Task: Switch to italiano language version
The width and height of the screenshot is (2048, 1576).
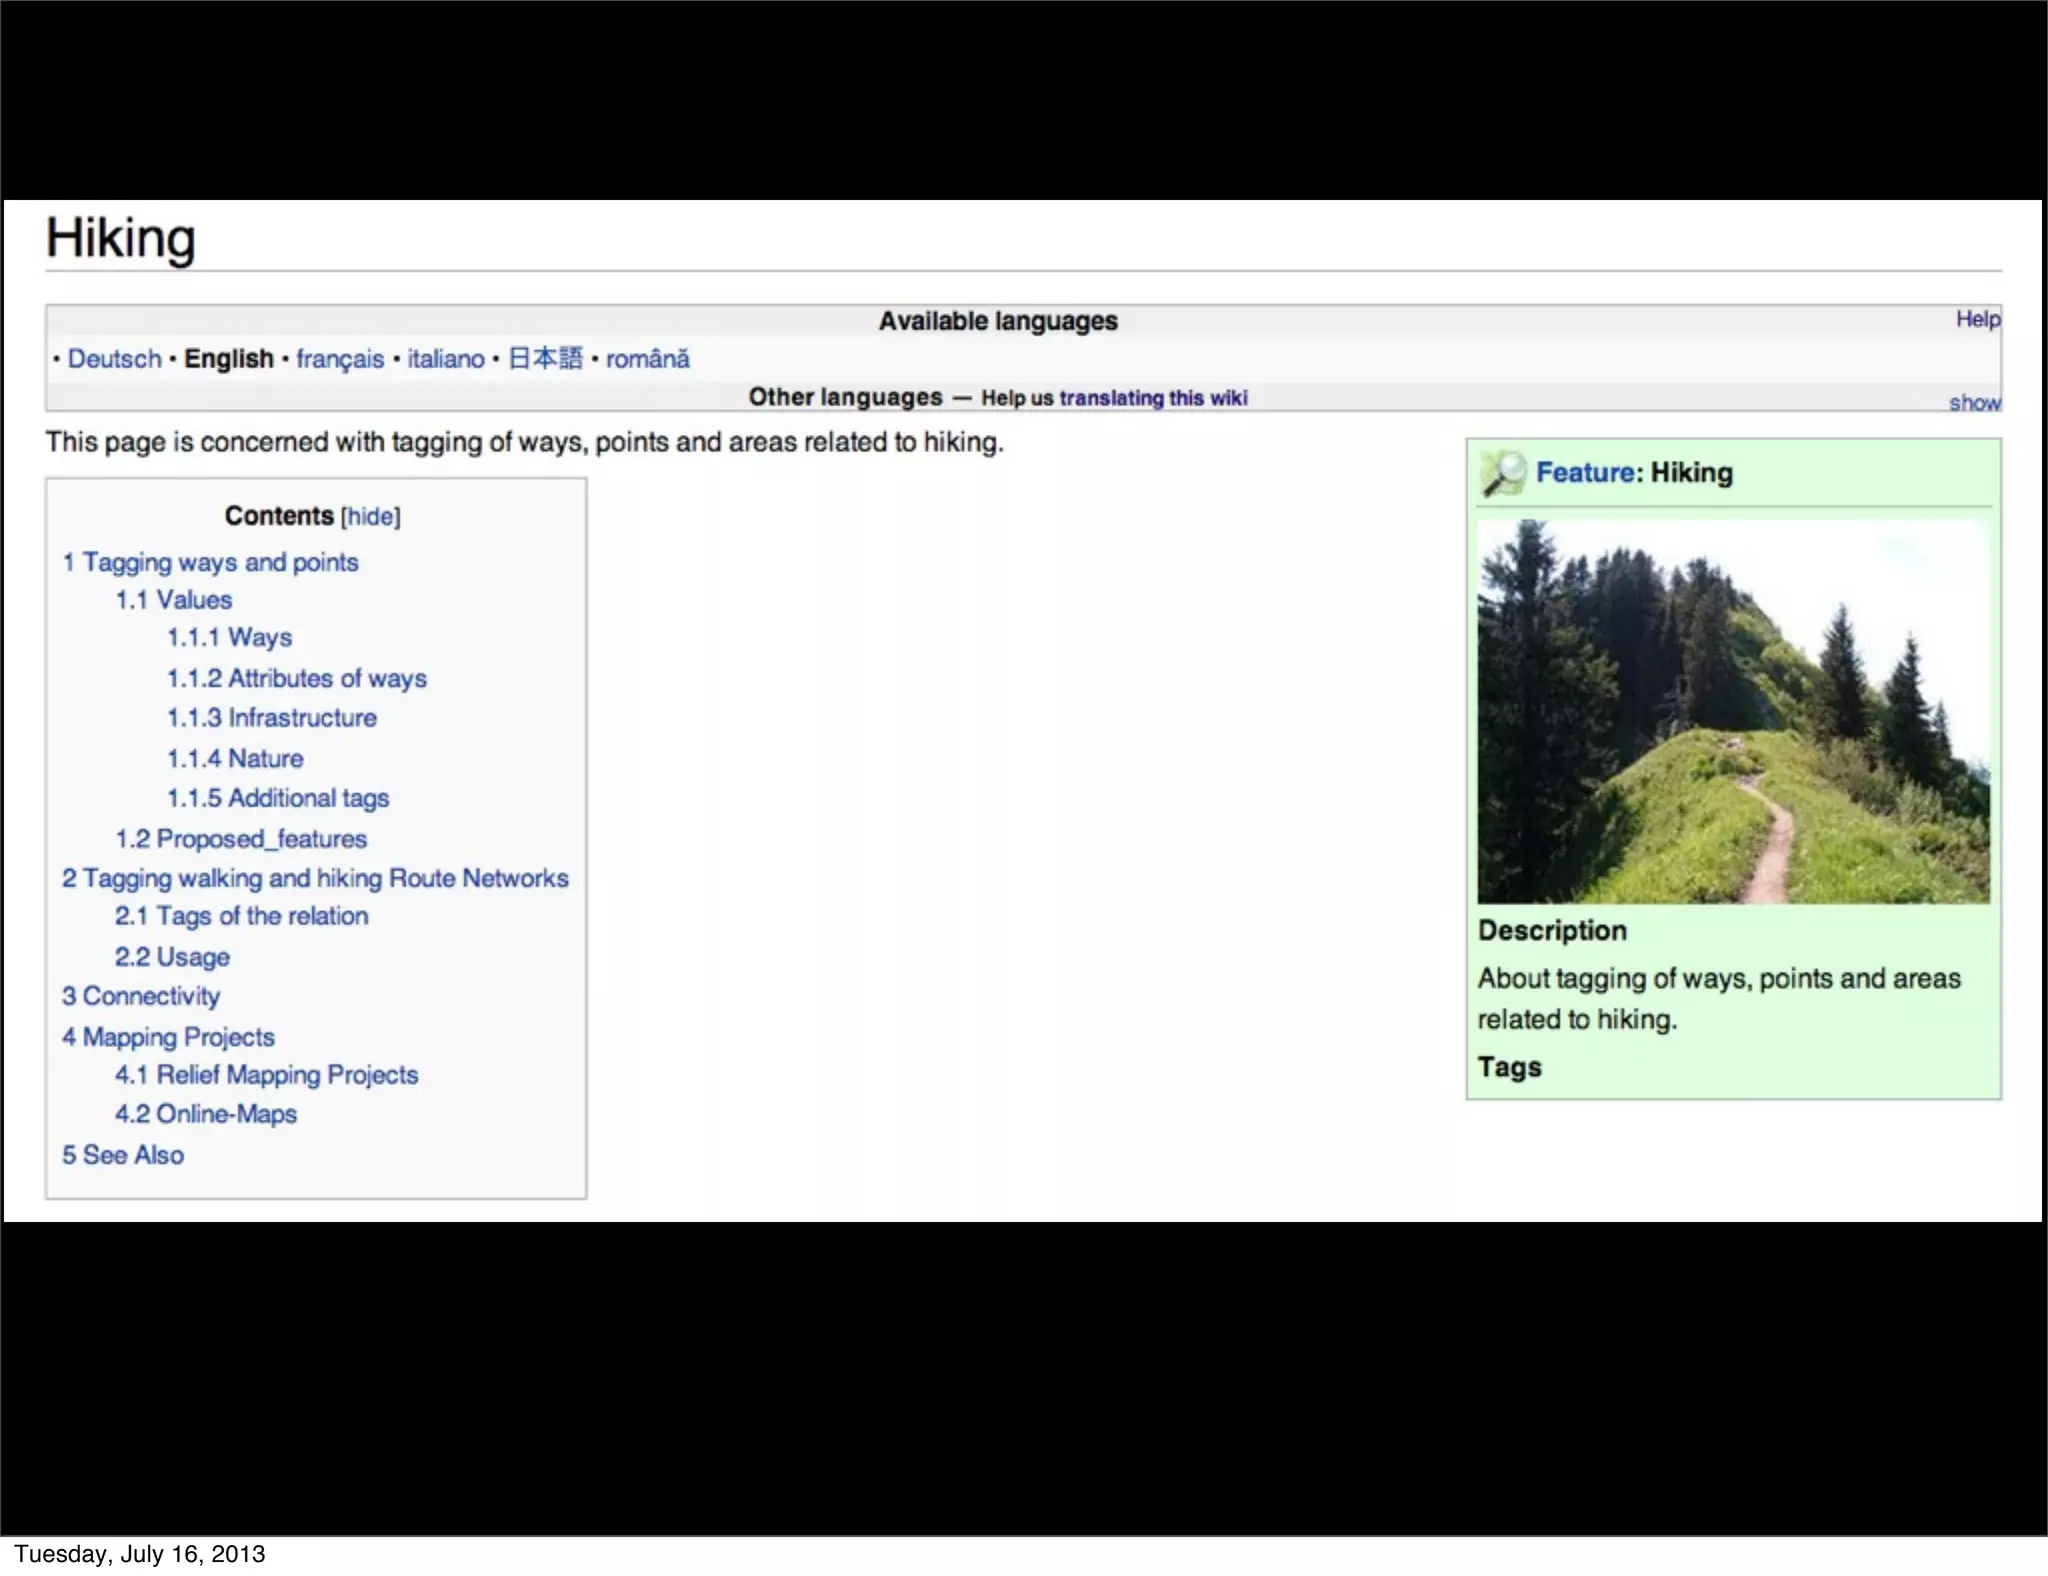Action: [x=445, y=359]
